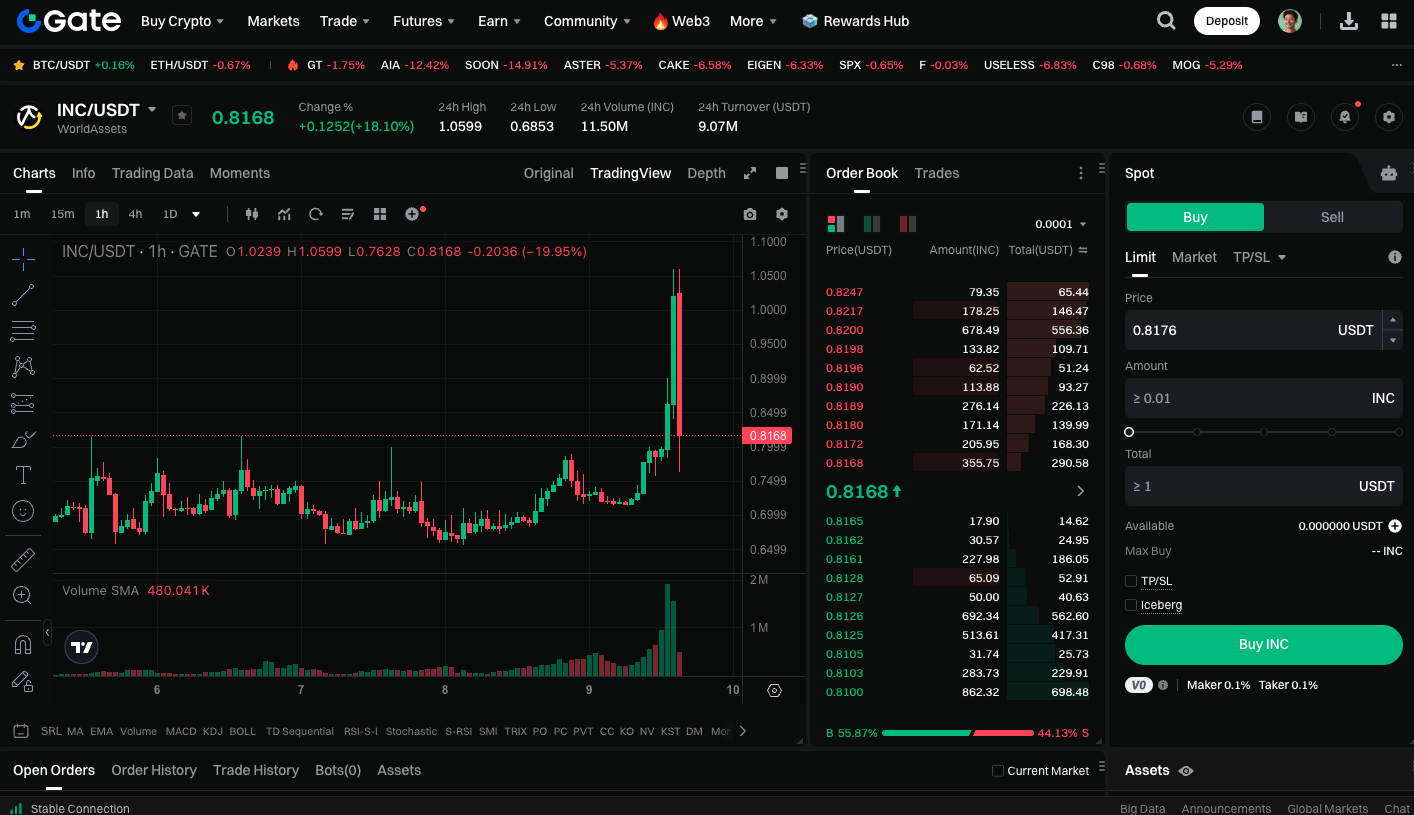1414x815 pixels.
Task: Open the user profile avatar
Action: 1290,21
